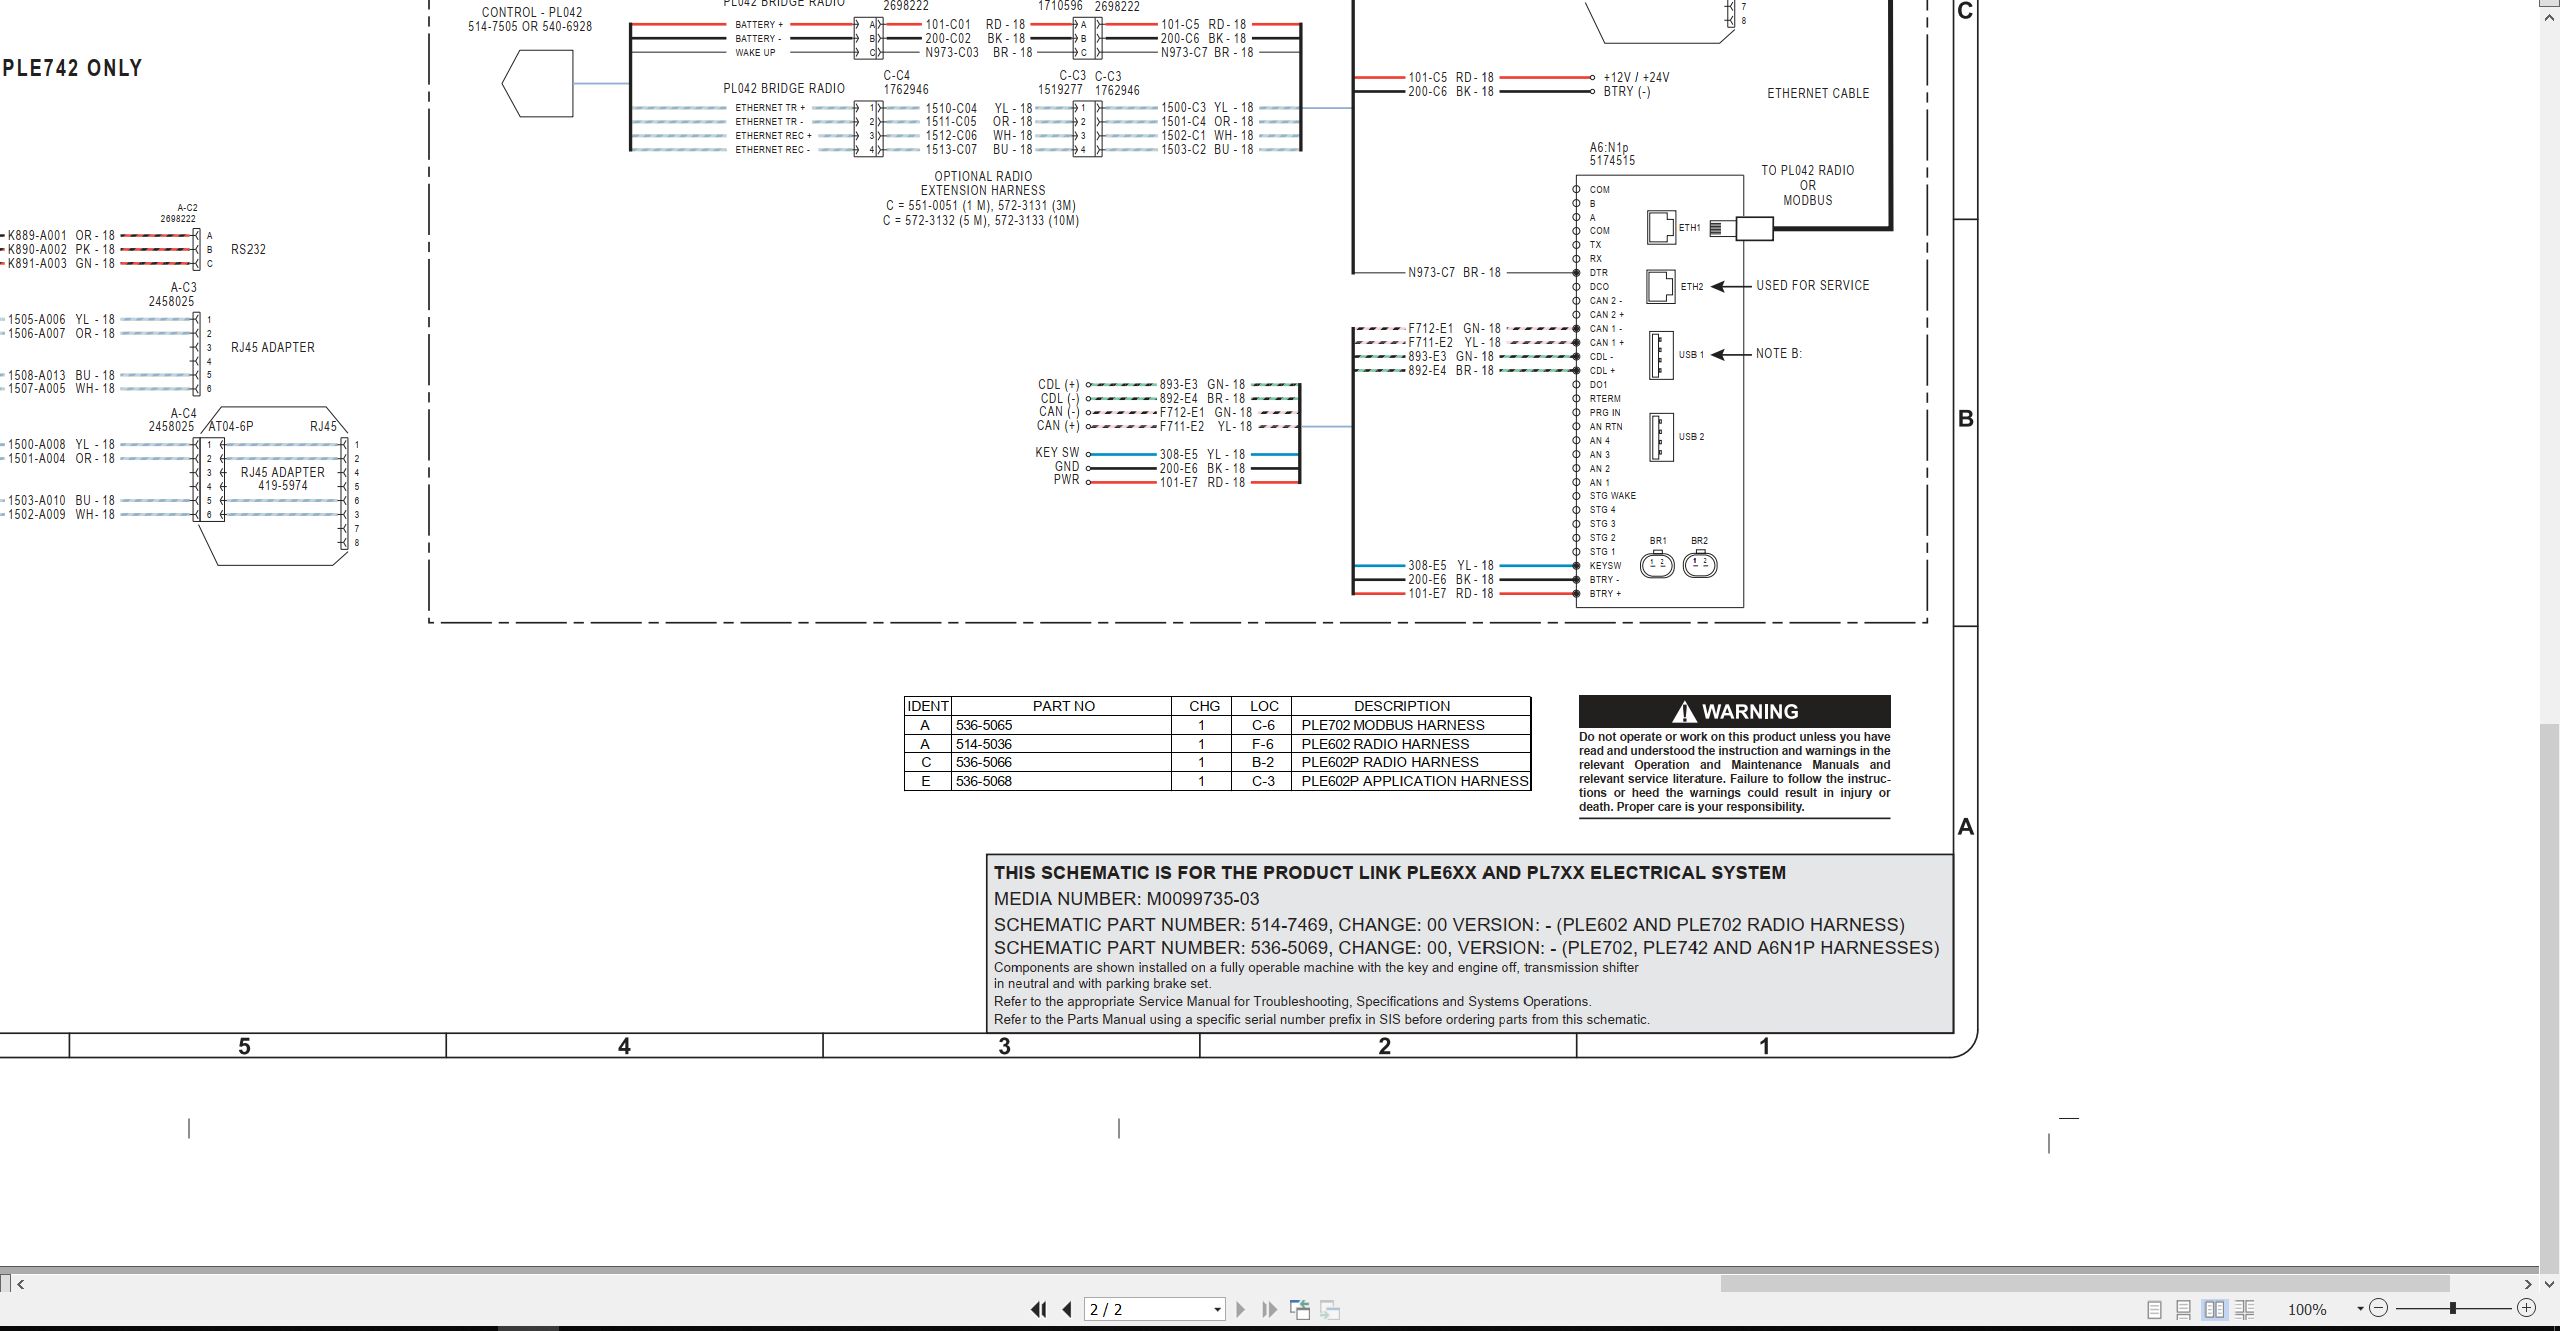
Task: Click the PLE702 MODBUS HARNESS description
Action: 1393,725
